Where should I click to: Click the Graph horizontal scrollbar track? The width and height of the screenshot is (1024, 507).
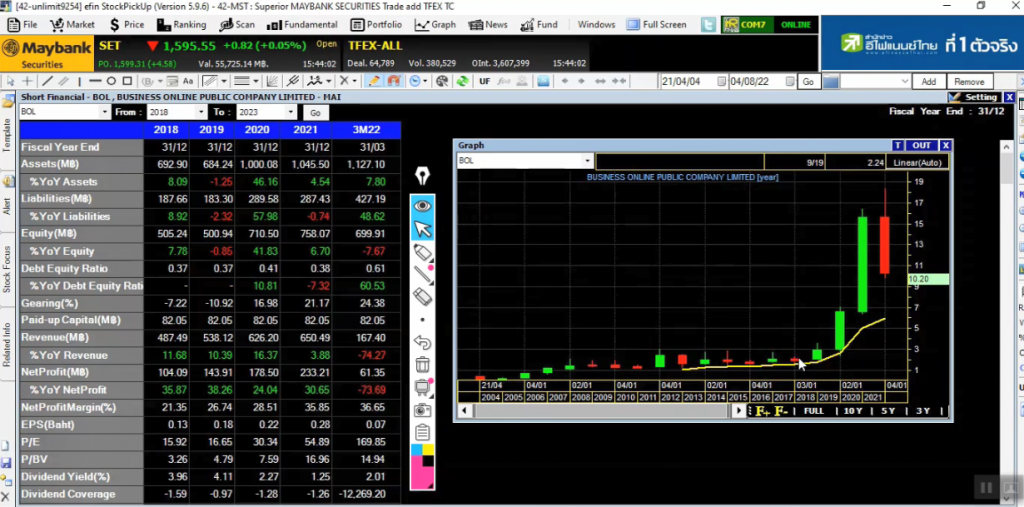click(601, 411)
